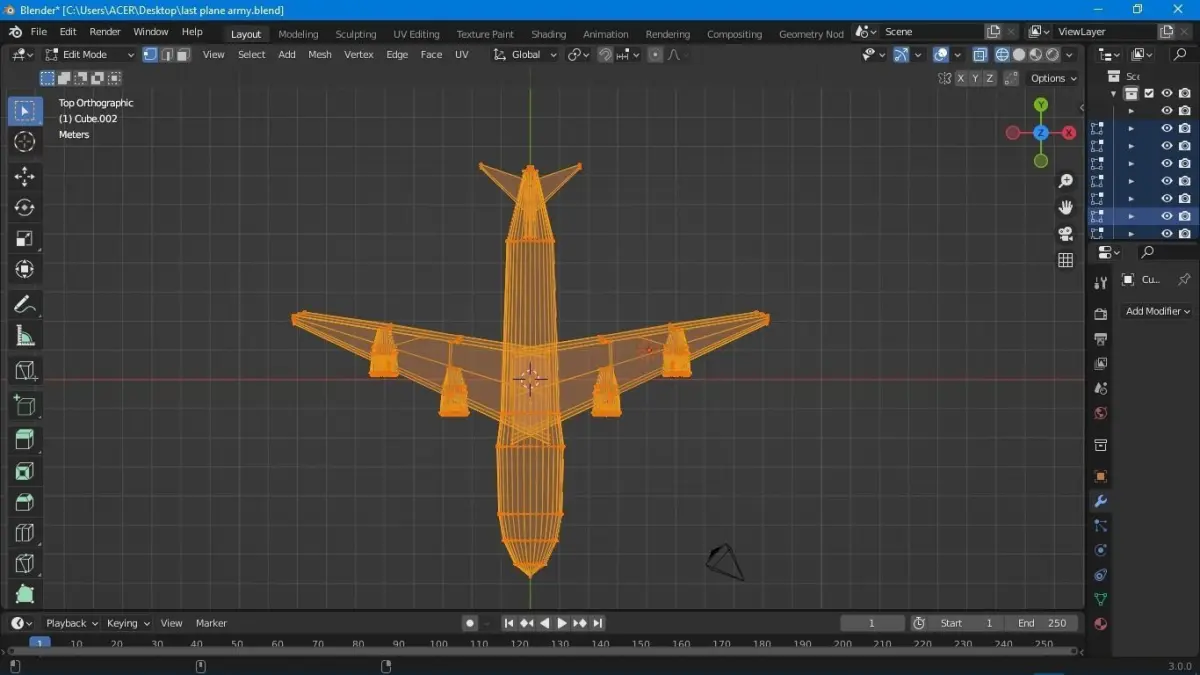The image size is (1200, 675).
Task: Open the Object Data mesh properties tab
Action: coord(1101,599)
